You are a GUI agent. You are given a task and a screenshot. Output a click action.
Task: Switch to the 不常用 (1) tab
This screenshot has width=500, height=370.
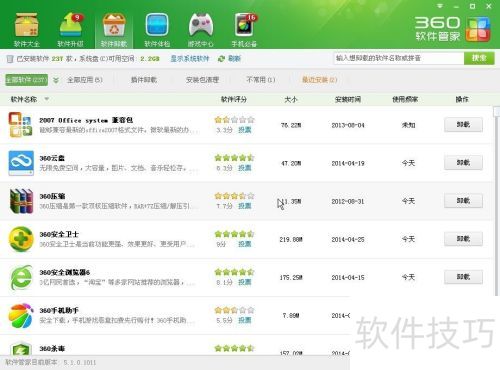[261, 80]
